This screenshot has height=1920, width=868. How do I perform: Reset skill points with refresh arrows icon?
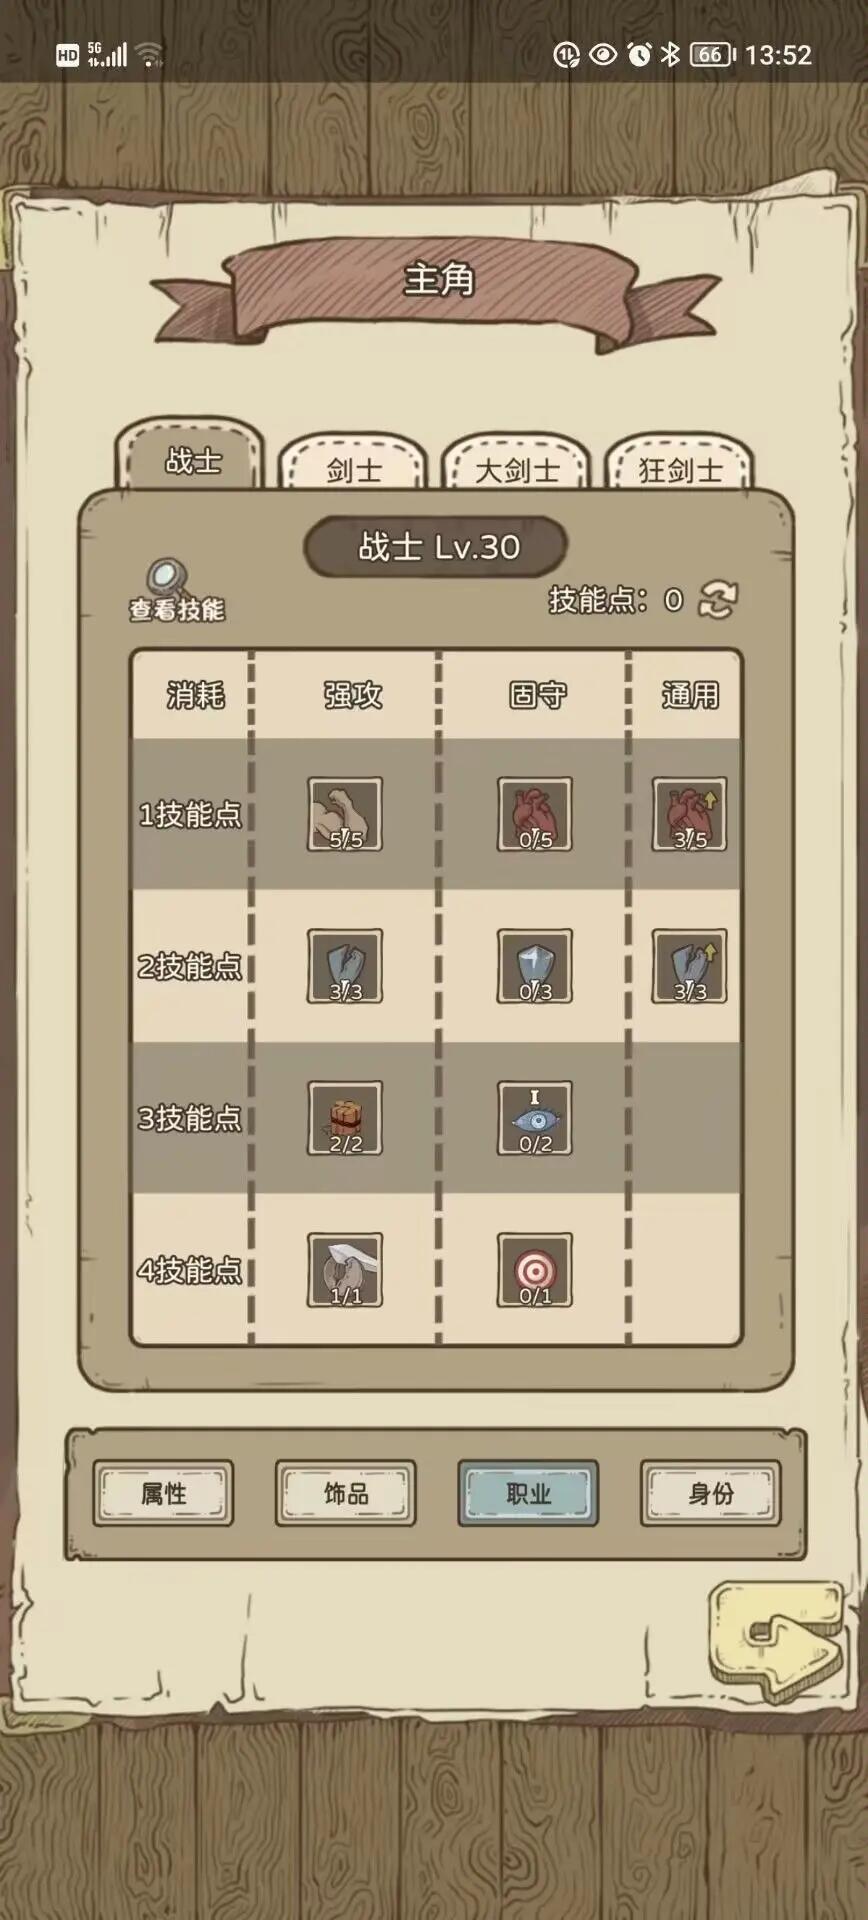[x=718, y=600]
